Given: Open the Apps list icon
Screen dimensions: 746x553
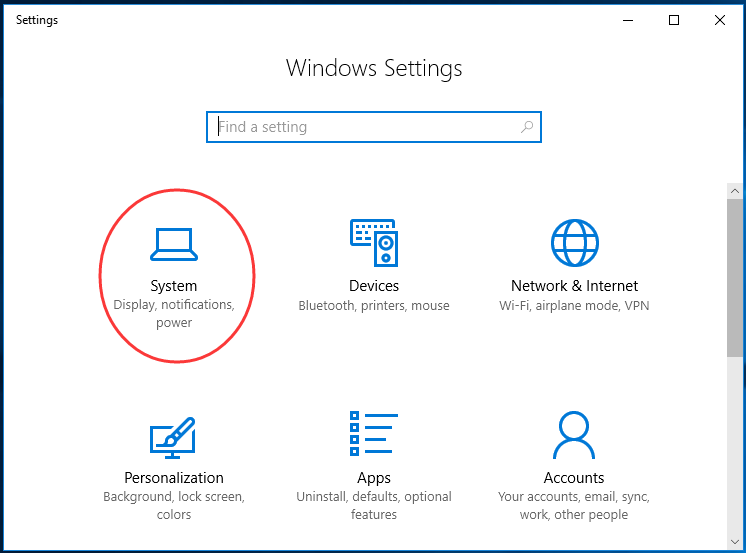Looking at the screenshot, I should click(374, 434).
